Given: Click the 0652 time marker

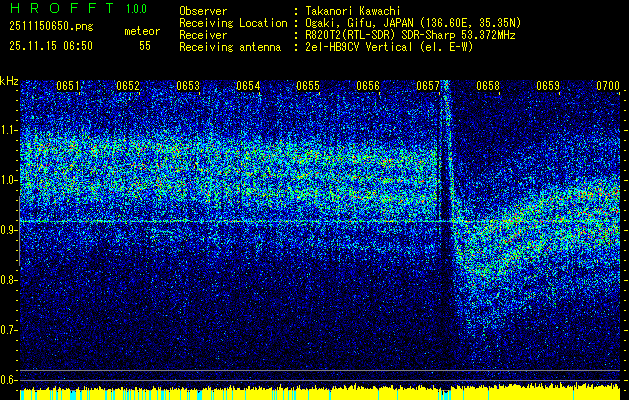Looking at the screenshot, I should click(x=128, y=85).
